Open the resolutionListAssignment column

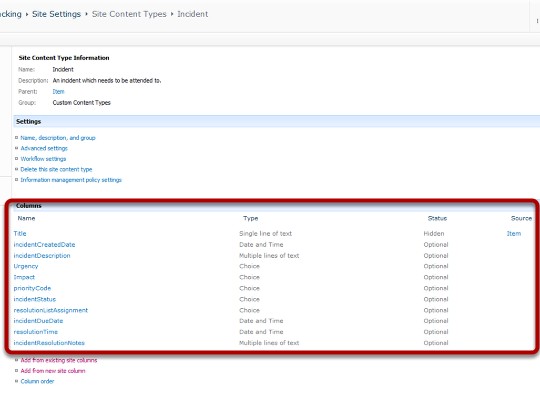tap(51, 310)
